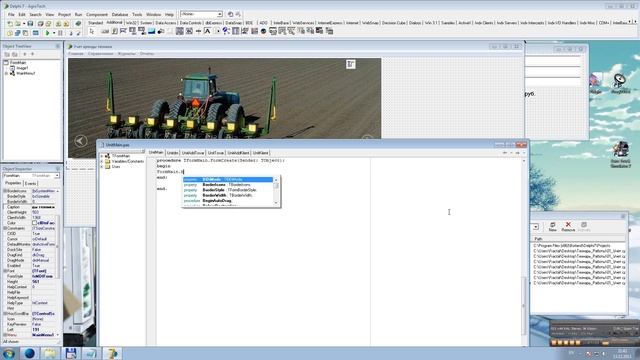Screen dimensions: 640x360
Task: Click the Pause toolbar button
Action: click(60, 33)
